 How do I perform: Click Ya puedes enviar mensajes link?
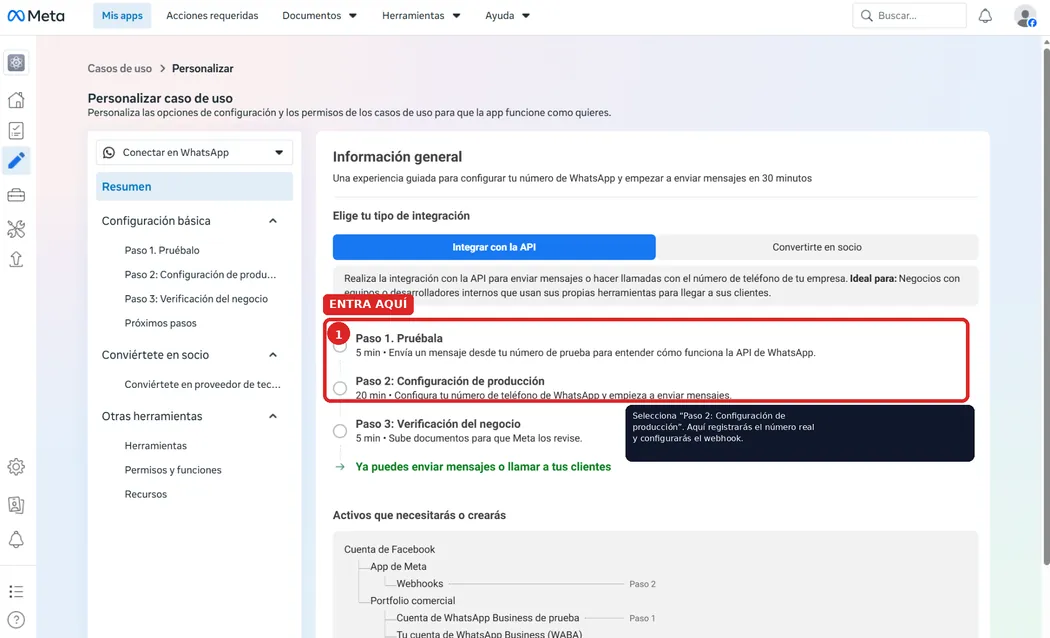tap(483, 467)
